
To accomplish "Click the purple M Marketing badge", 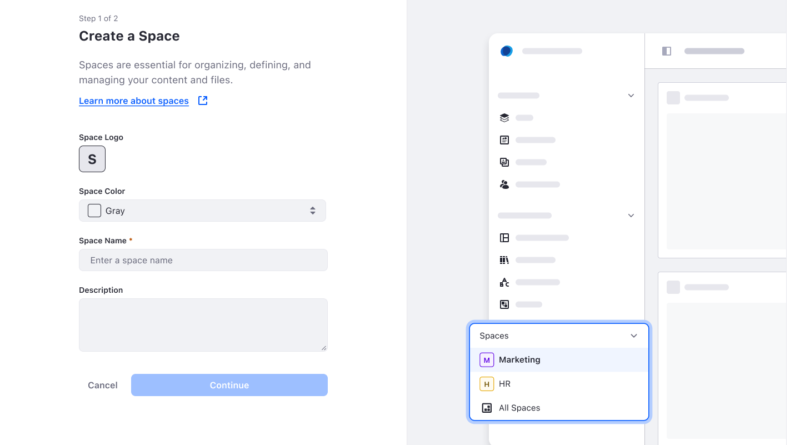I will click(486, 360).
